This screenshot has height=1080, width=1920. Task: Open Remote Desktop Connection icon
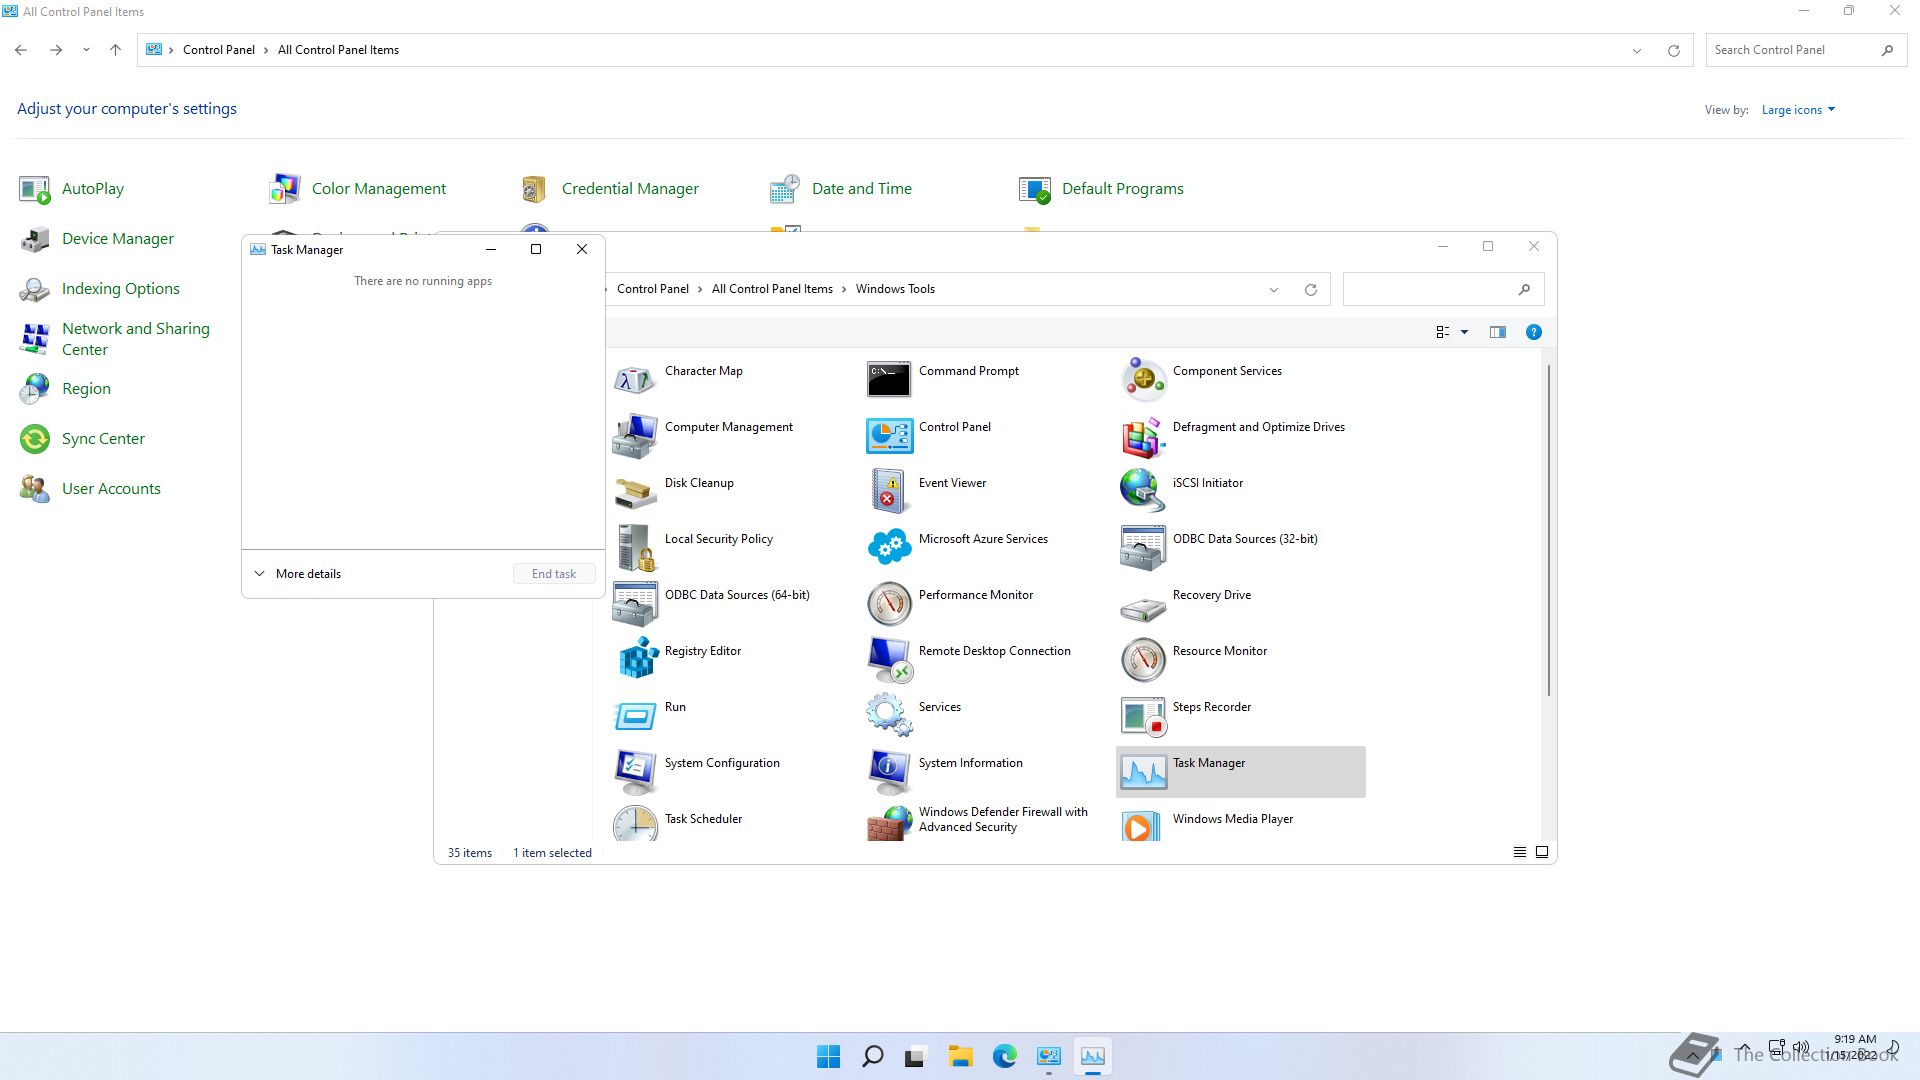coord(888,660)
